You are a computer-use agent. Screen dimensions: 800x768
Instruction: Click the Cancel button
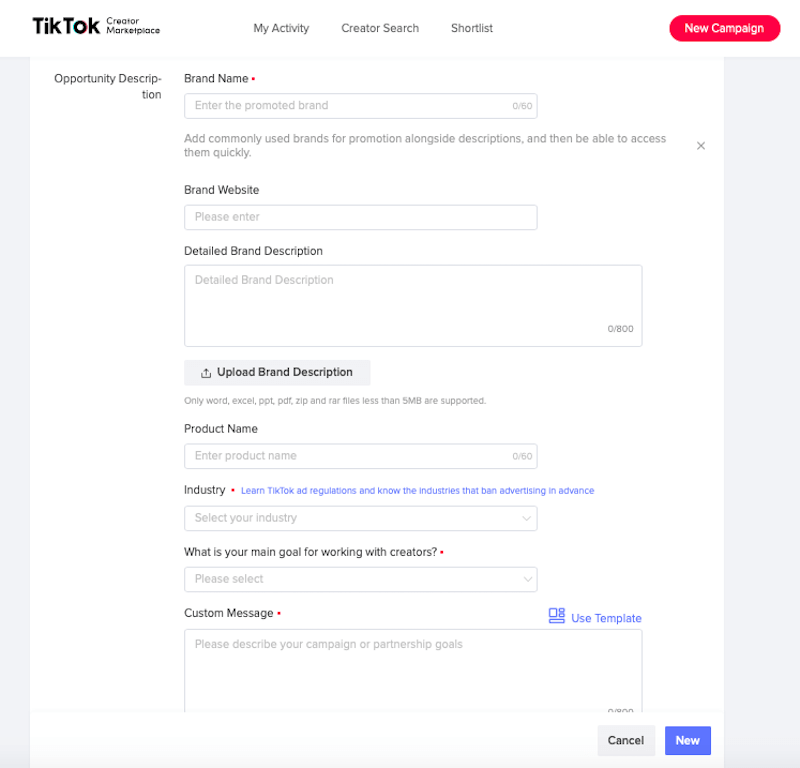(626, 740)
